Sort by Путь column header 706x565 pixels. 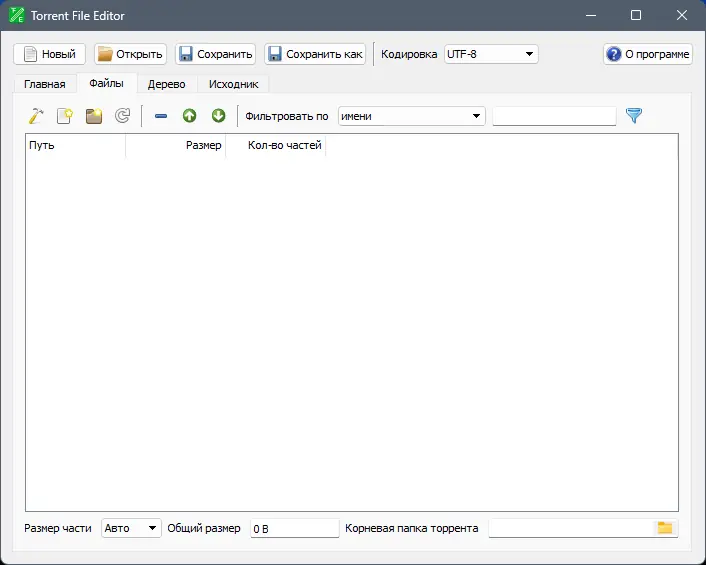click(76, 145)
